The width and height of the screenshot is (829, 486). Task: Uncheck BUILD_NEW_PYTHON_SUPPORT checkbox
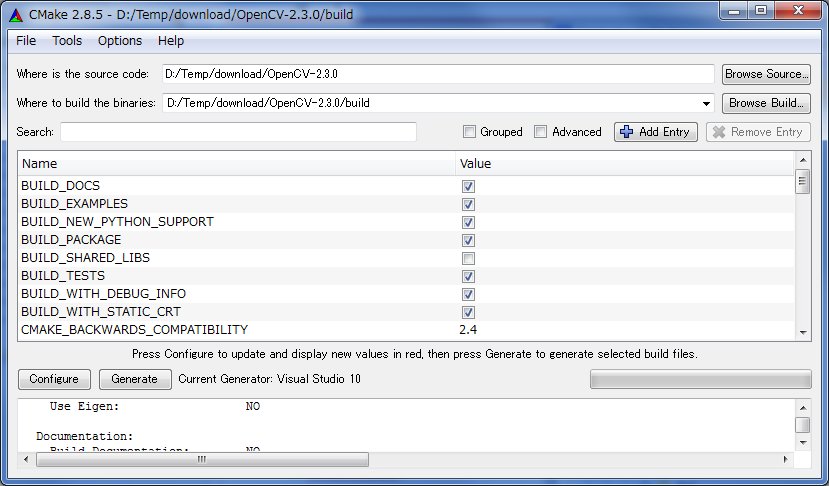pyautogui.click(x=468, y=222)
